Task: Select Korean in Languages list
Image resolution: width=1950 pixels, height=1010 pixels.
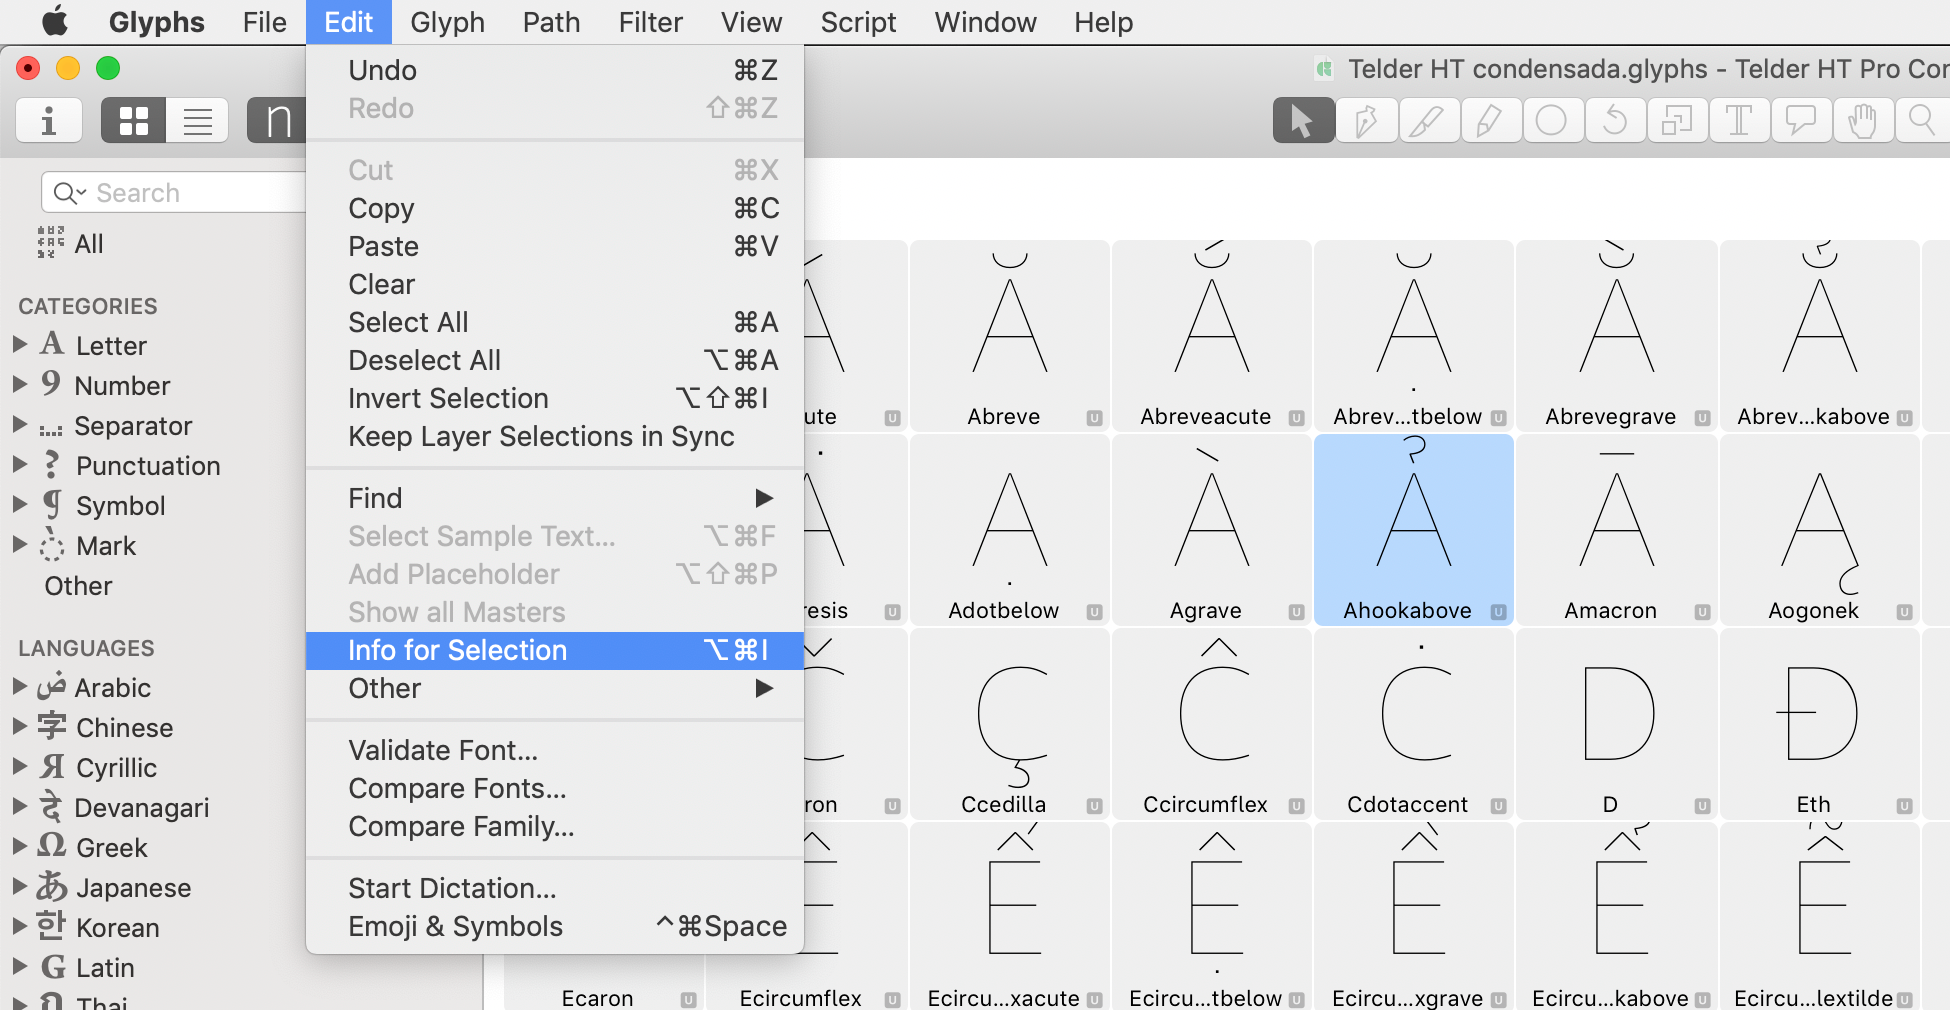Action: (x=117, y=928)
